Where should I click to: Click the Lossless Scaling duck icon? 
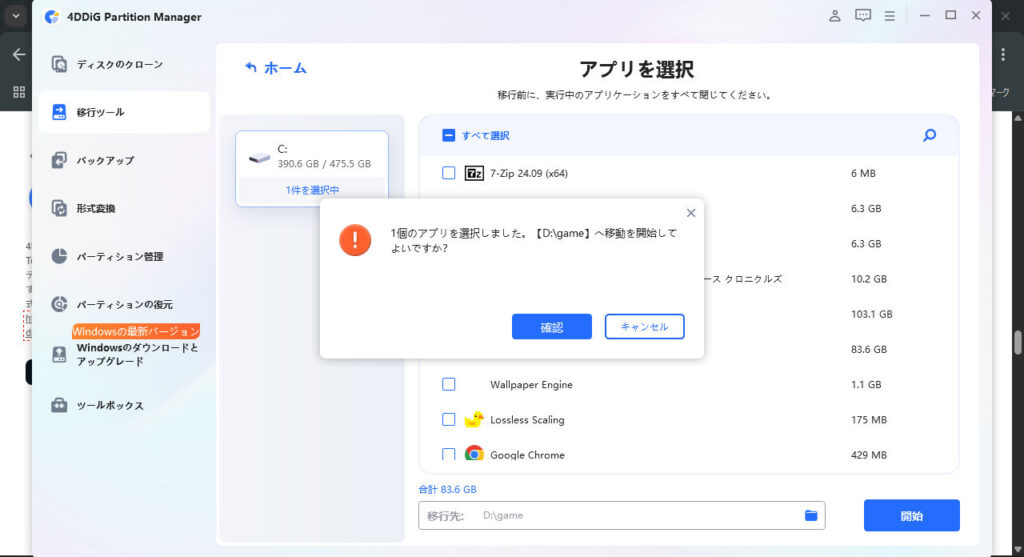click(x=473, y=419)
